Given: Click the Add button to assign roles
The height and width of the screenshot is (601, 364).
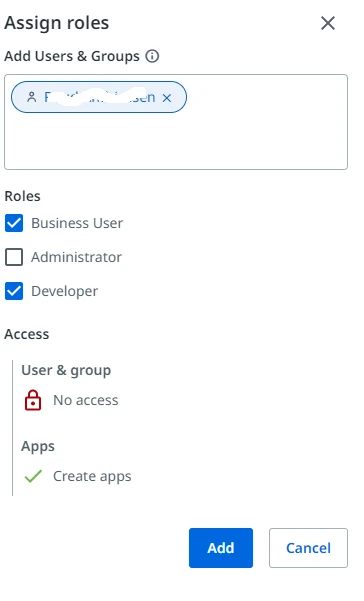Looking at the screenshot, I should coord(221,548).
